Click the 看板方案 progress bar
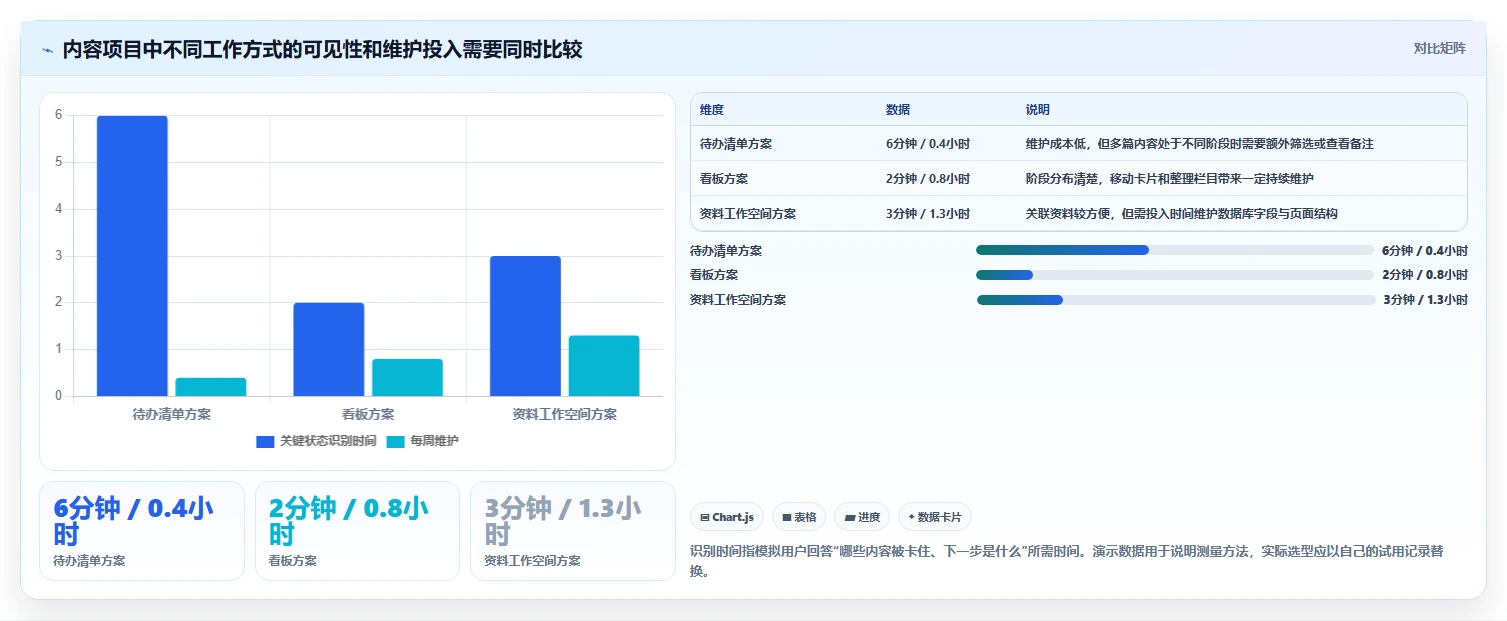This screenshot has height=621, width=1507. 1175,275
